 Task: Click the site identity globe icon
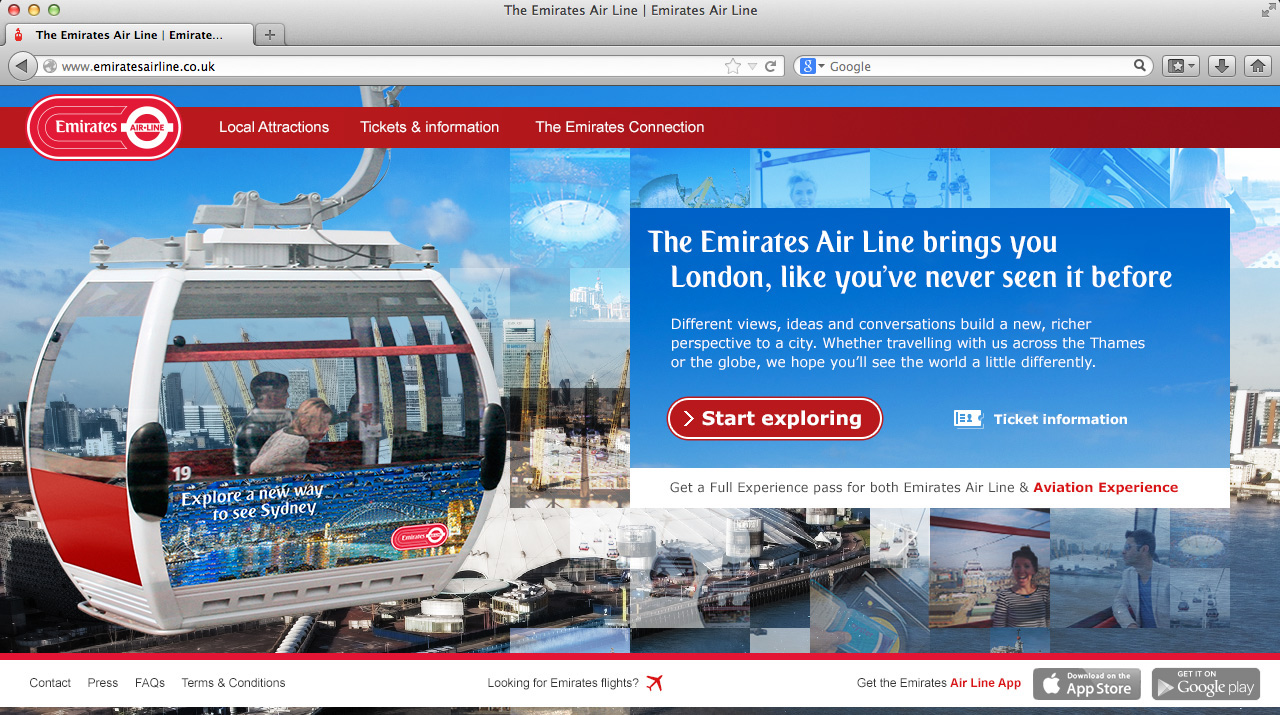point(49,66)
